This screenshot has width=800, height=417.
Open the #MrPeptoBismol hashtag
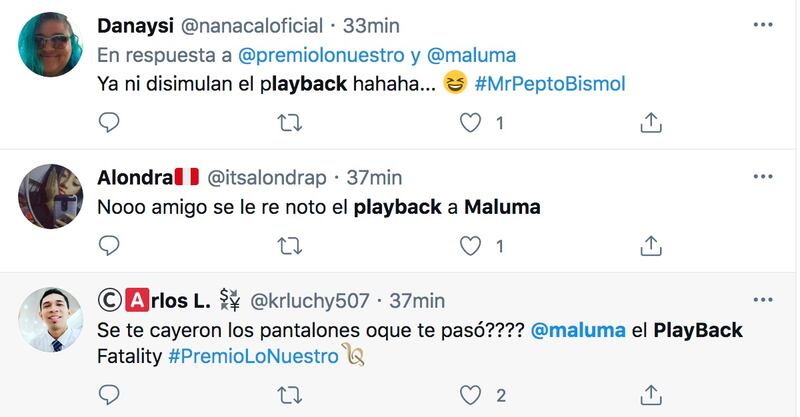[x=549, y=84]
